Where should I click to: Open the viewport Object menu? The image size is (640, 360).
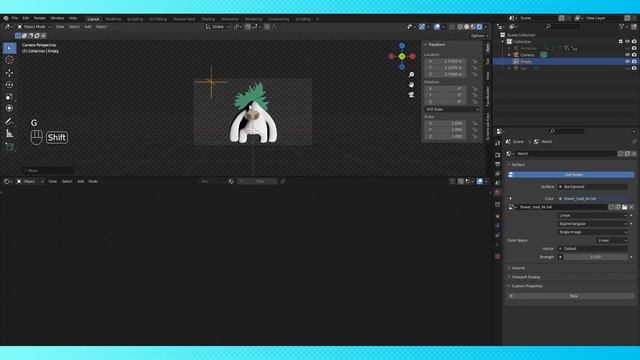pos(101,27)
